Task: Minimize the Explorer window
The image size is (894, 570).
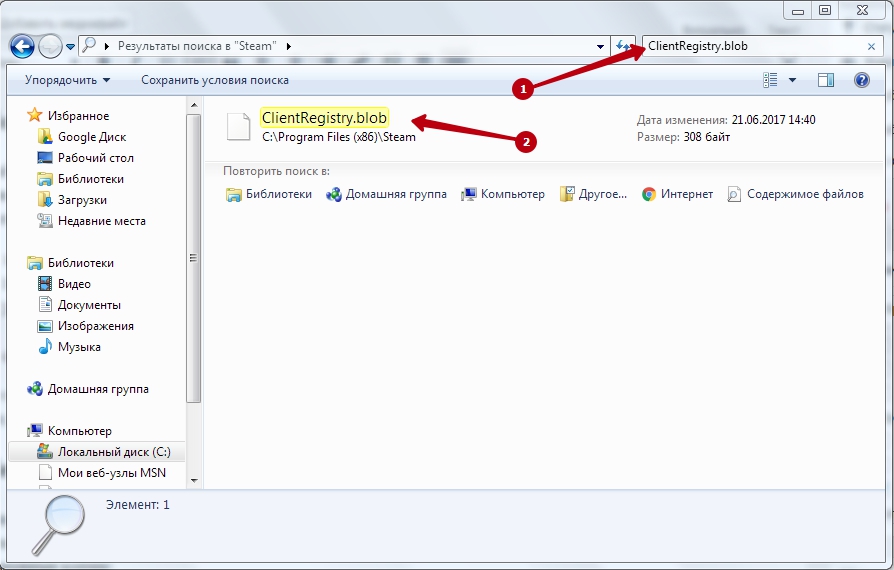Action: (798, 11)
